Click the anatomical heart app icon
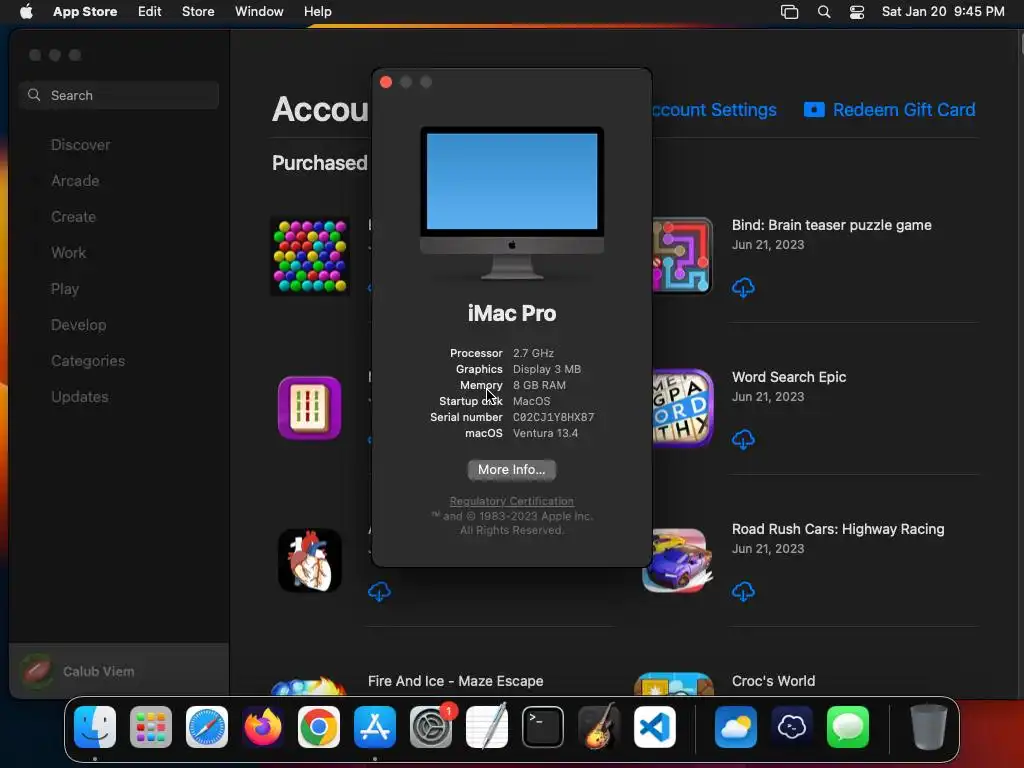This screenshot has width=1024, height=768. point(310,560)
